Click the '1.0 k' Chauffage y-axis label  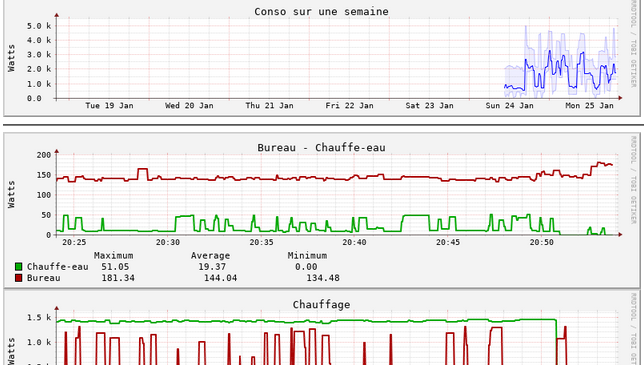tap(39, 342)
